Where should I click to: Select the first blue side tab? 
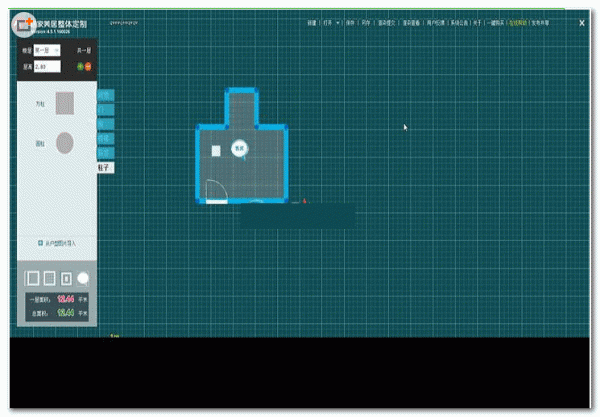pos(105,95)
